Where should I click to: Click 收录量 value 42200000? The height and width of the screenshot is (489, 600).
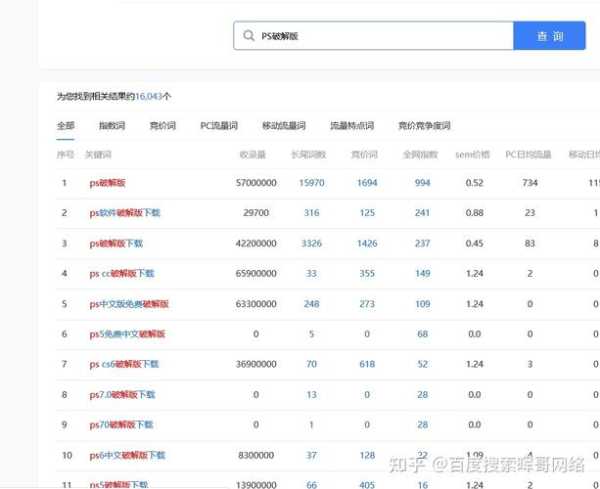point(256,243)
